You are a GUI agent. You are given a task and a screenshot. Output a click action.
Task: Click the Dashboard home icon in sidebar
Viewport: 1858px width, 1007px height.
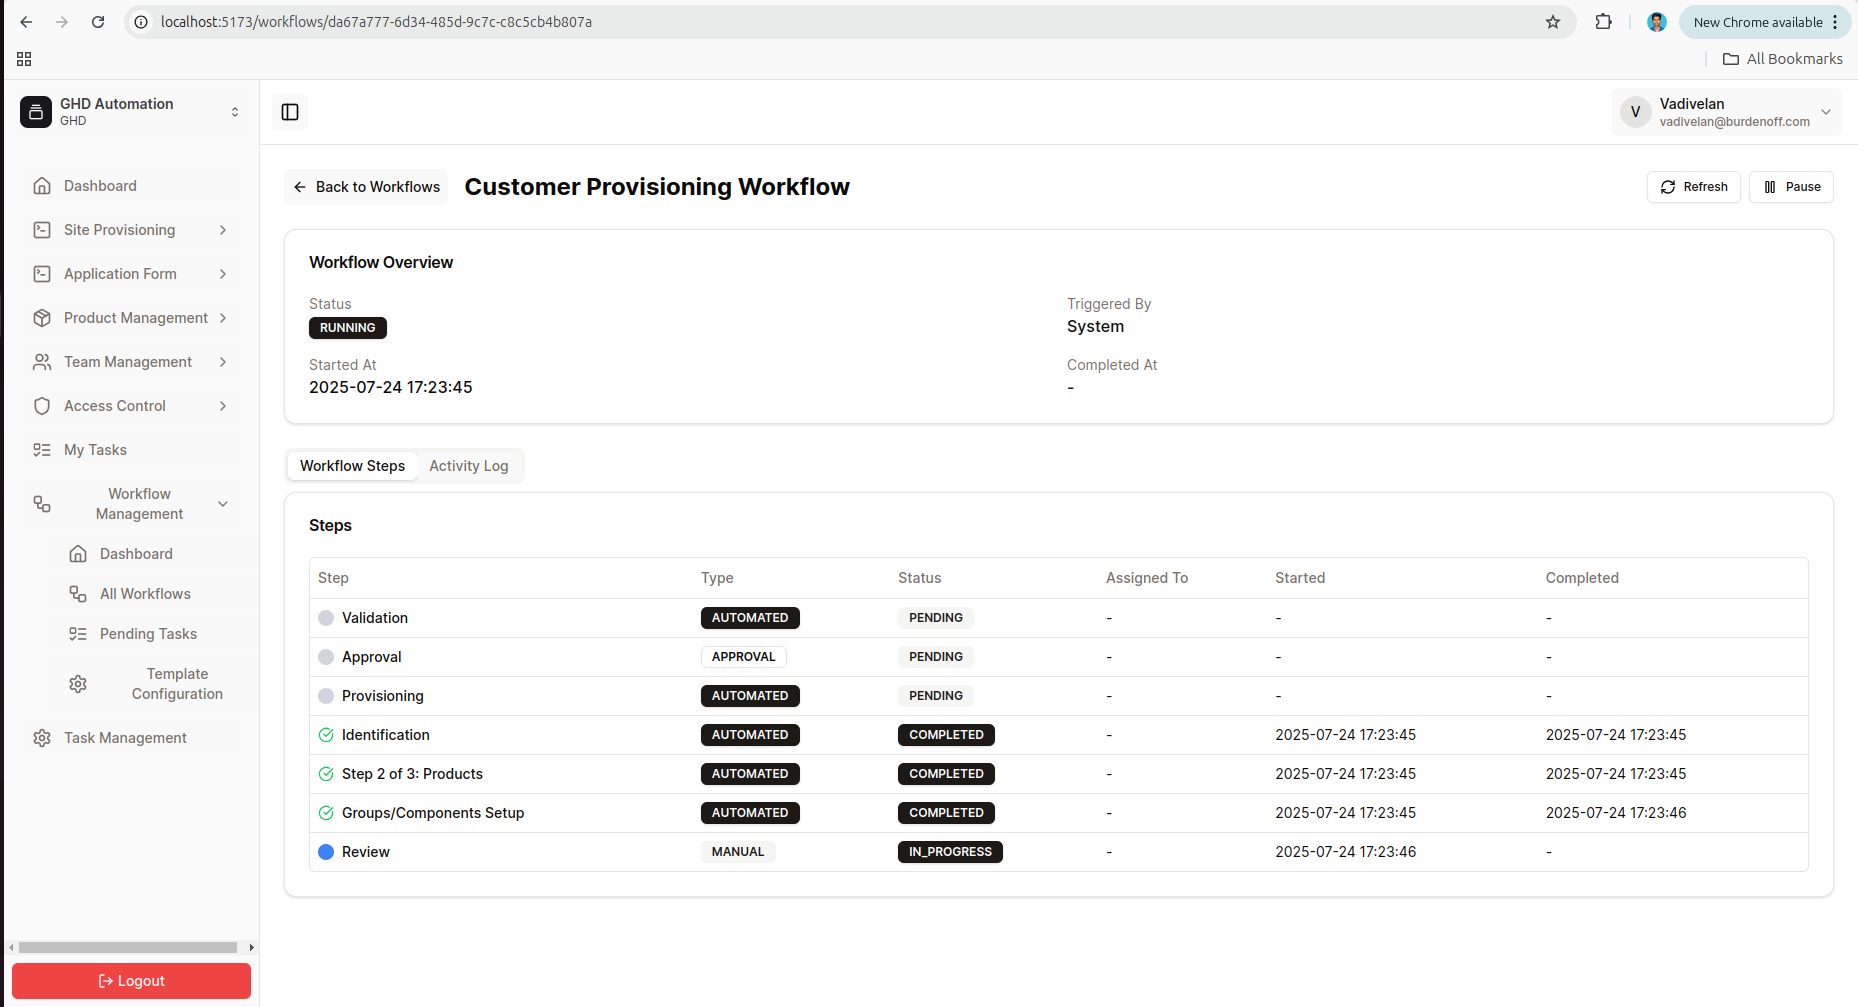click(42, 186)
